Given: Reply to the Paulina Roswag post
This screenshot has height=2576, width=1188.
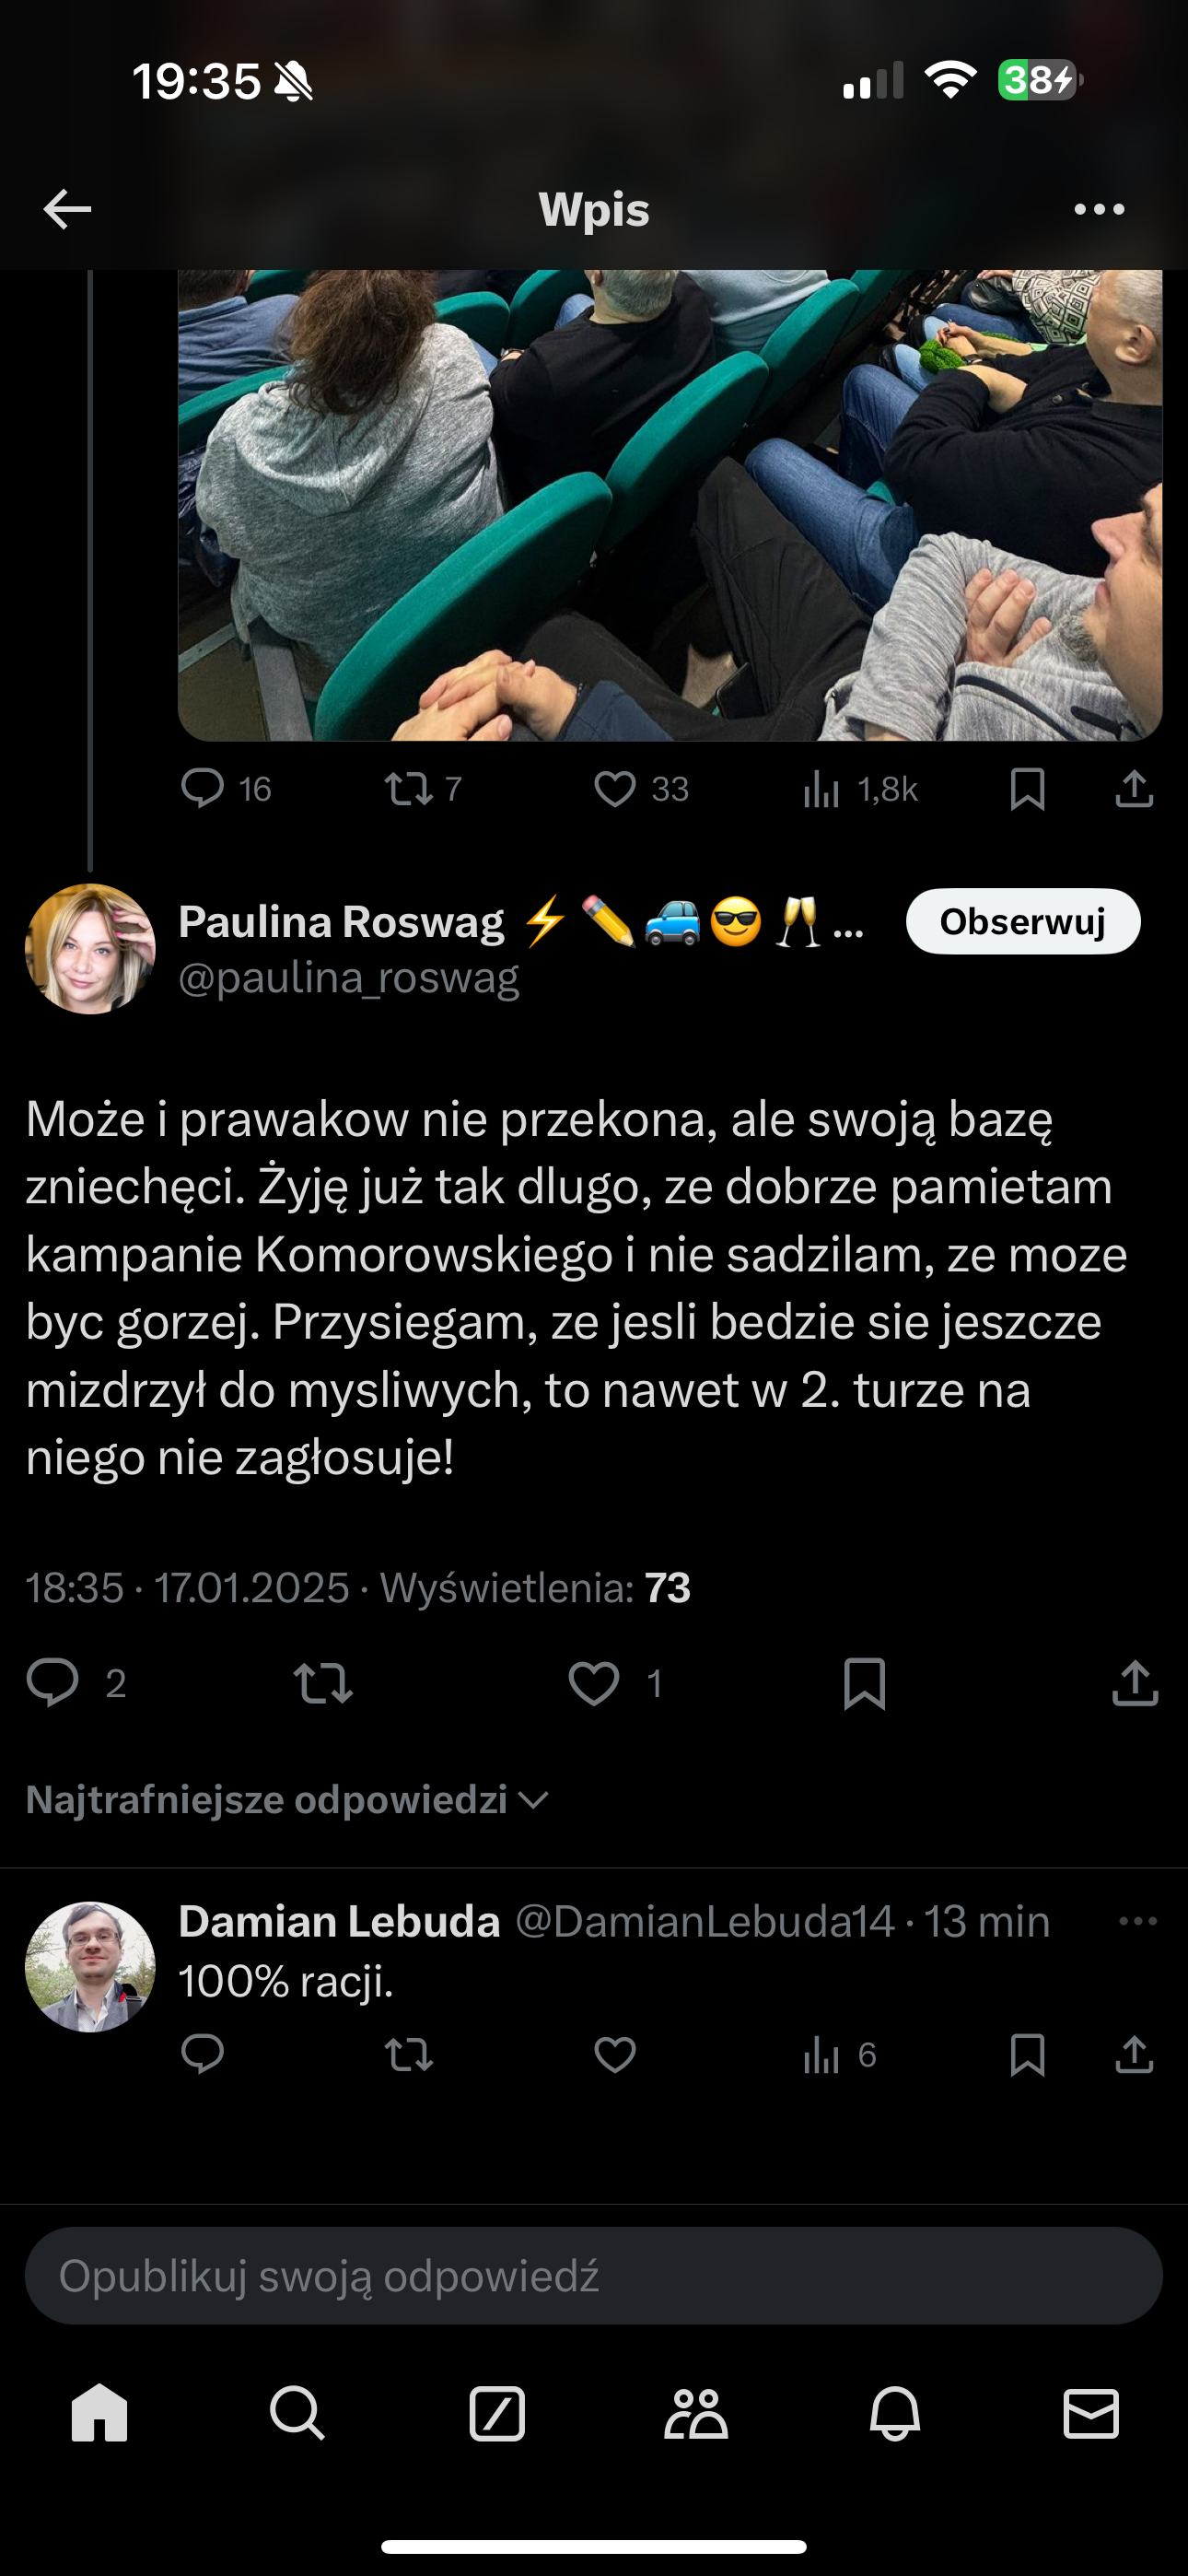Looking at the screenshot, I should click(52, 1683).
